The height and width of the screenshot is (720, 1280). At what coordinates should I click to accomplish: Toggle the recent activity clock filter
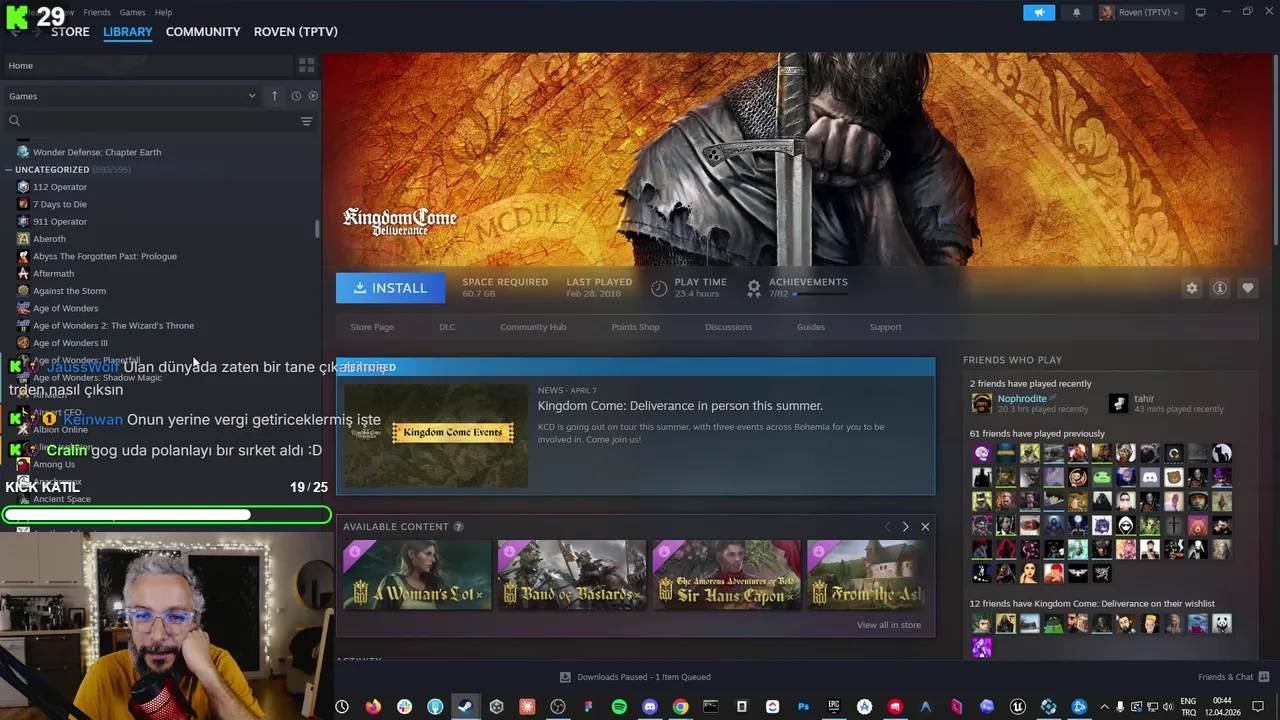coord(296,96)
